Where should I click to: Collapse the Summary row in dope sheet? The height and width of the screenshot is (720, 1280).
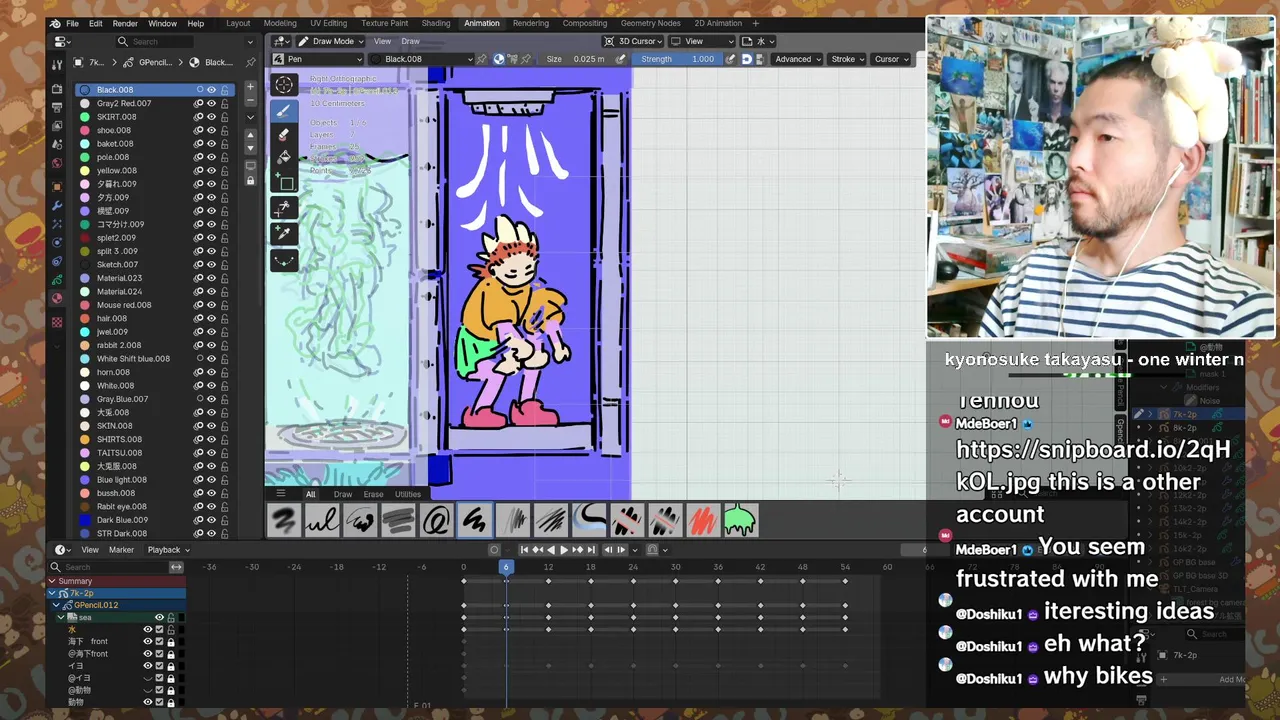click(x=53, y=581)
